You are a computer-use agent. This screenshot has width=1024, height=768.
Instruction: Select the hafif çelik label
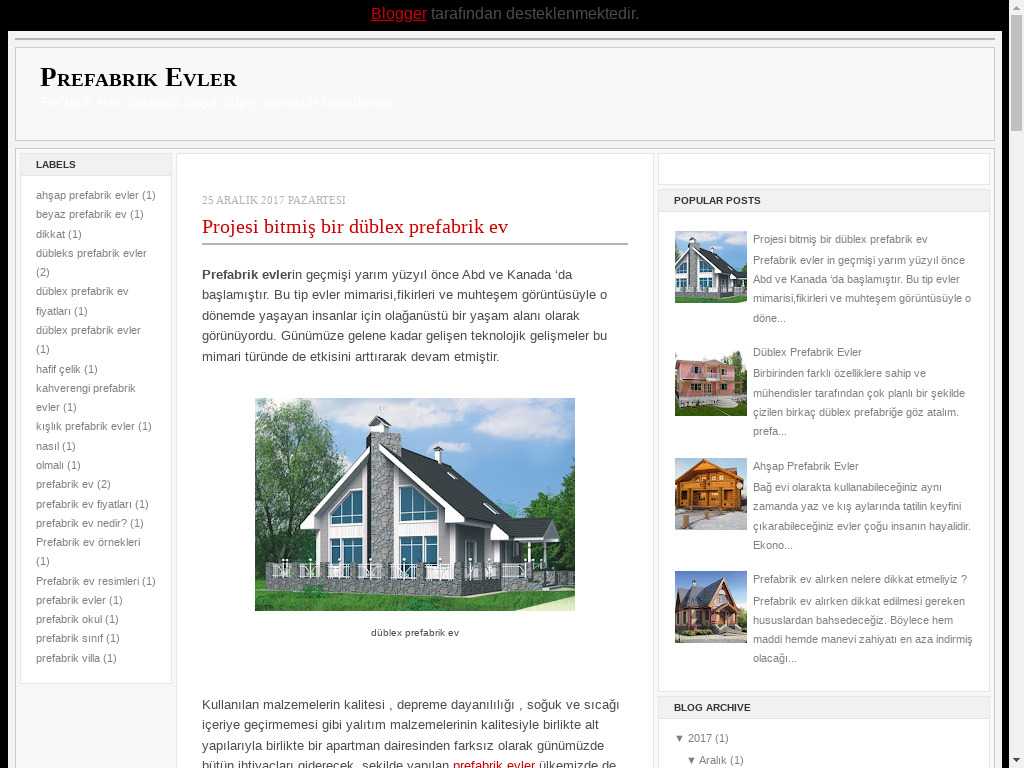[58, 369]
